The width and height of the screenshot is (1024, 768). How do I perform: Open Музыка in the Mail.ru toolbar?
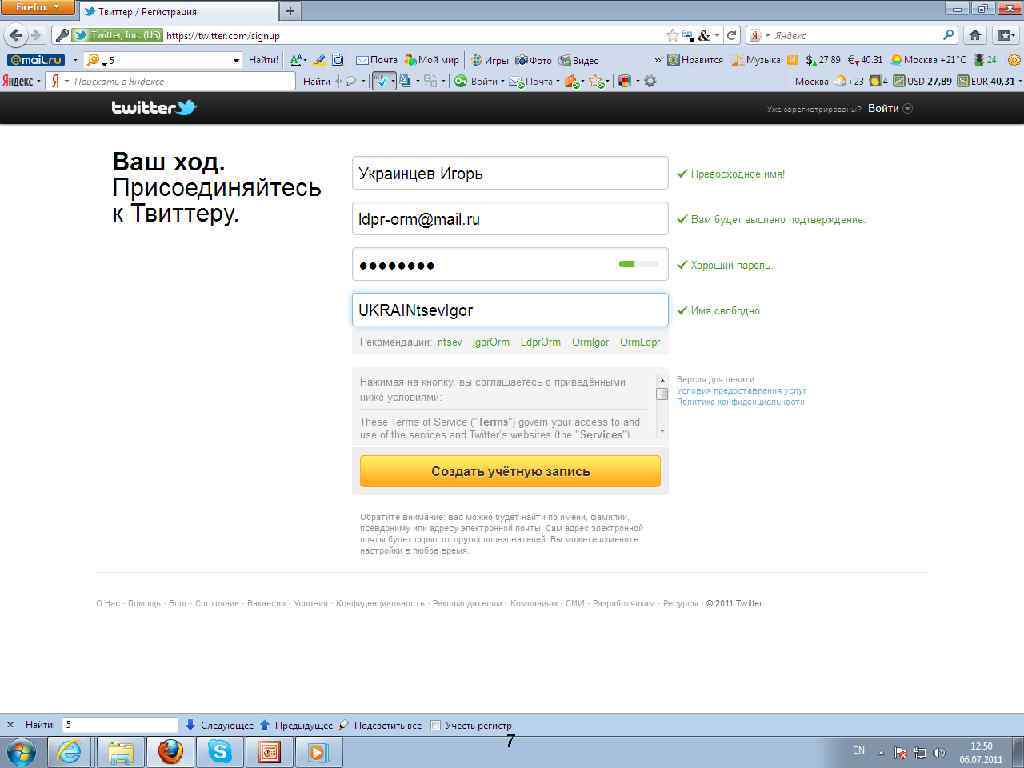pyautogui.click(x=756, y=60)
